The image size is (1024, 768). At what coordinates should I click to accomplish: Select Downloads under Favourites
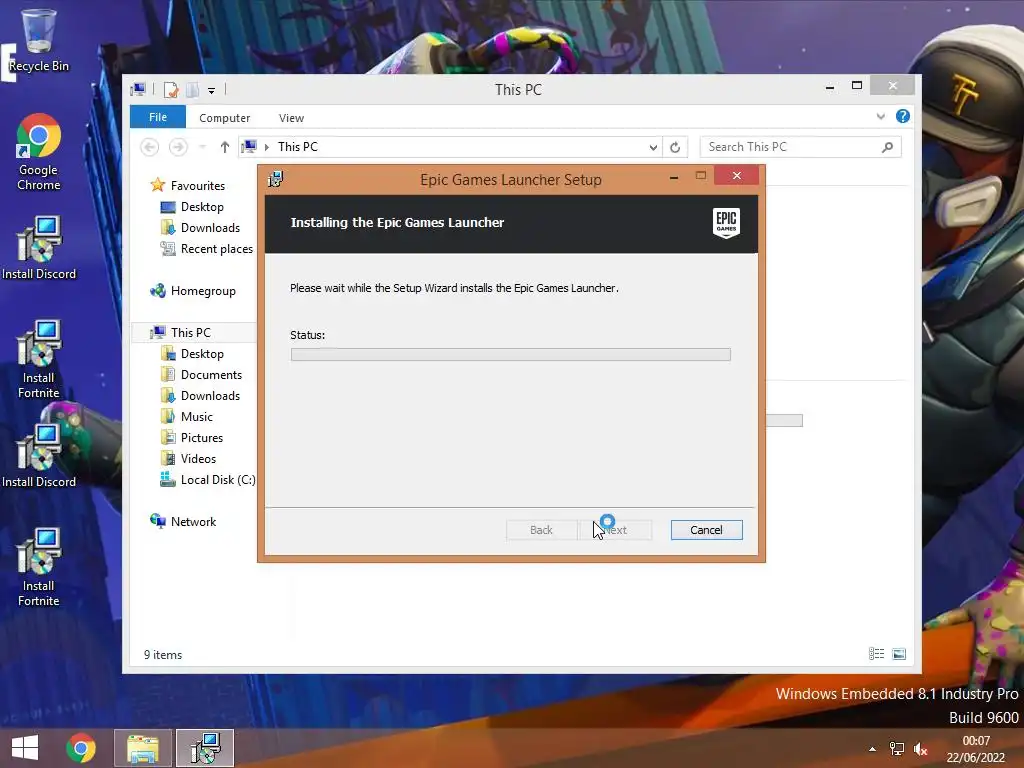tap(200, 228)
